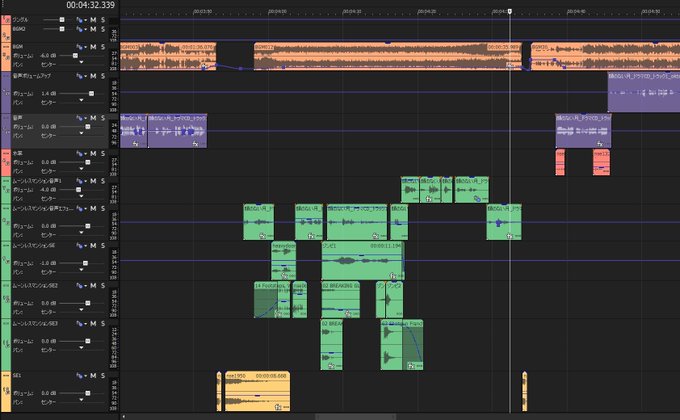Screen dimensions: 680x420
Task: Mute the ムーンレスマンションSE track
Action: pos(93,246)
